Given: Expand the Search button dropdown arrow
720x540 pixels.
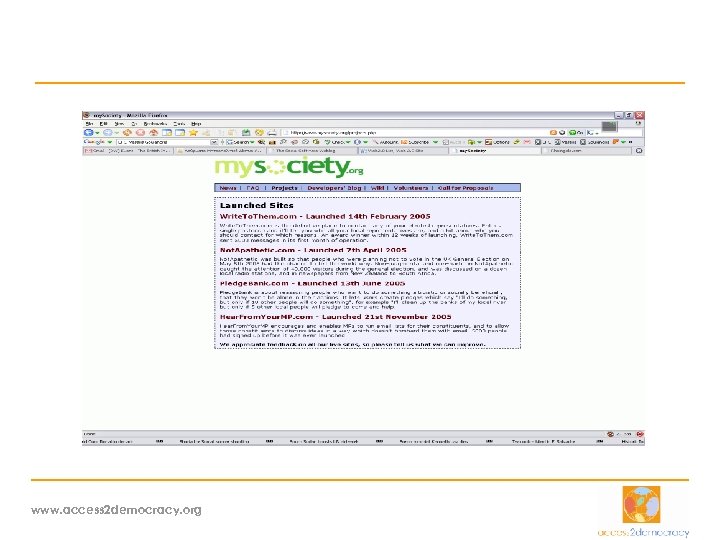Looking at the screenshot, I should point(252,142).
